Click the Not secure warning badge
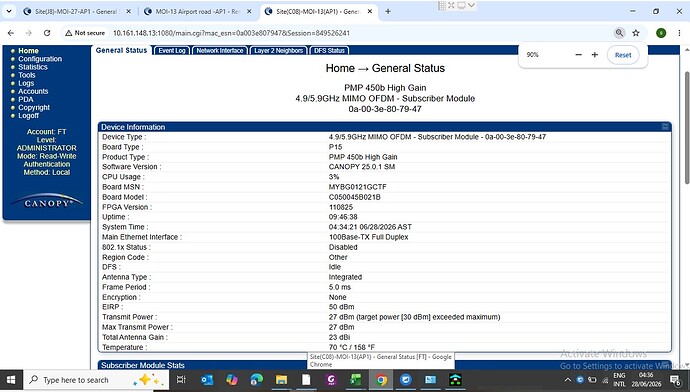The width and height of the screenshot is (690, 392). tap(85, 33)
